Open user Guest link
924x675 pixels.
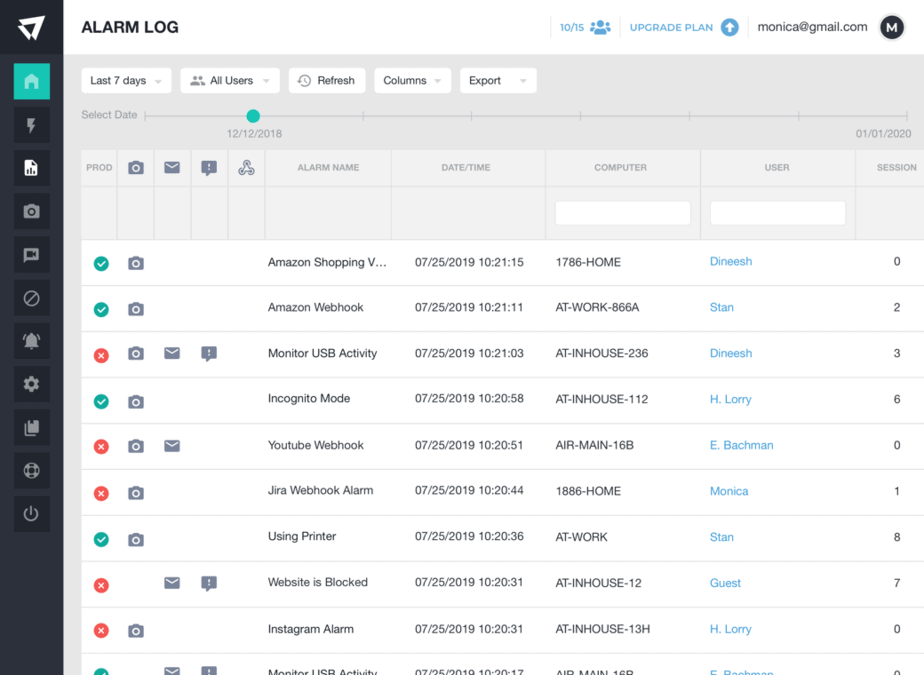725,583
